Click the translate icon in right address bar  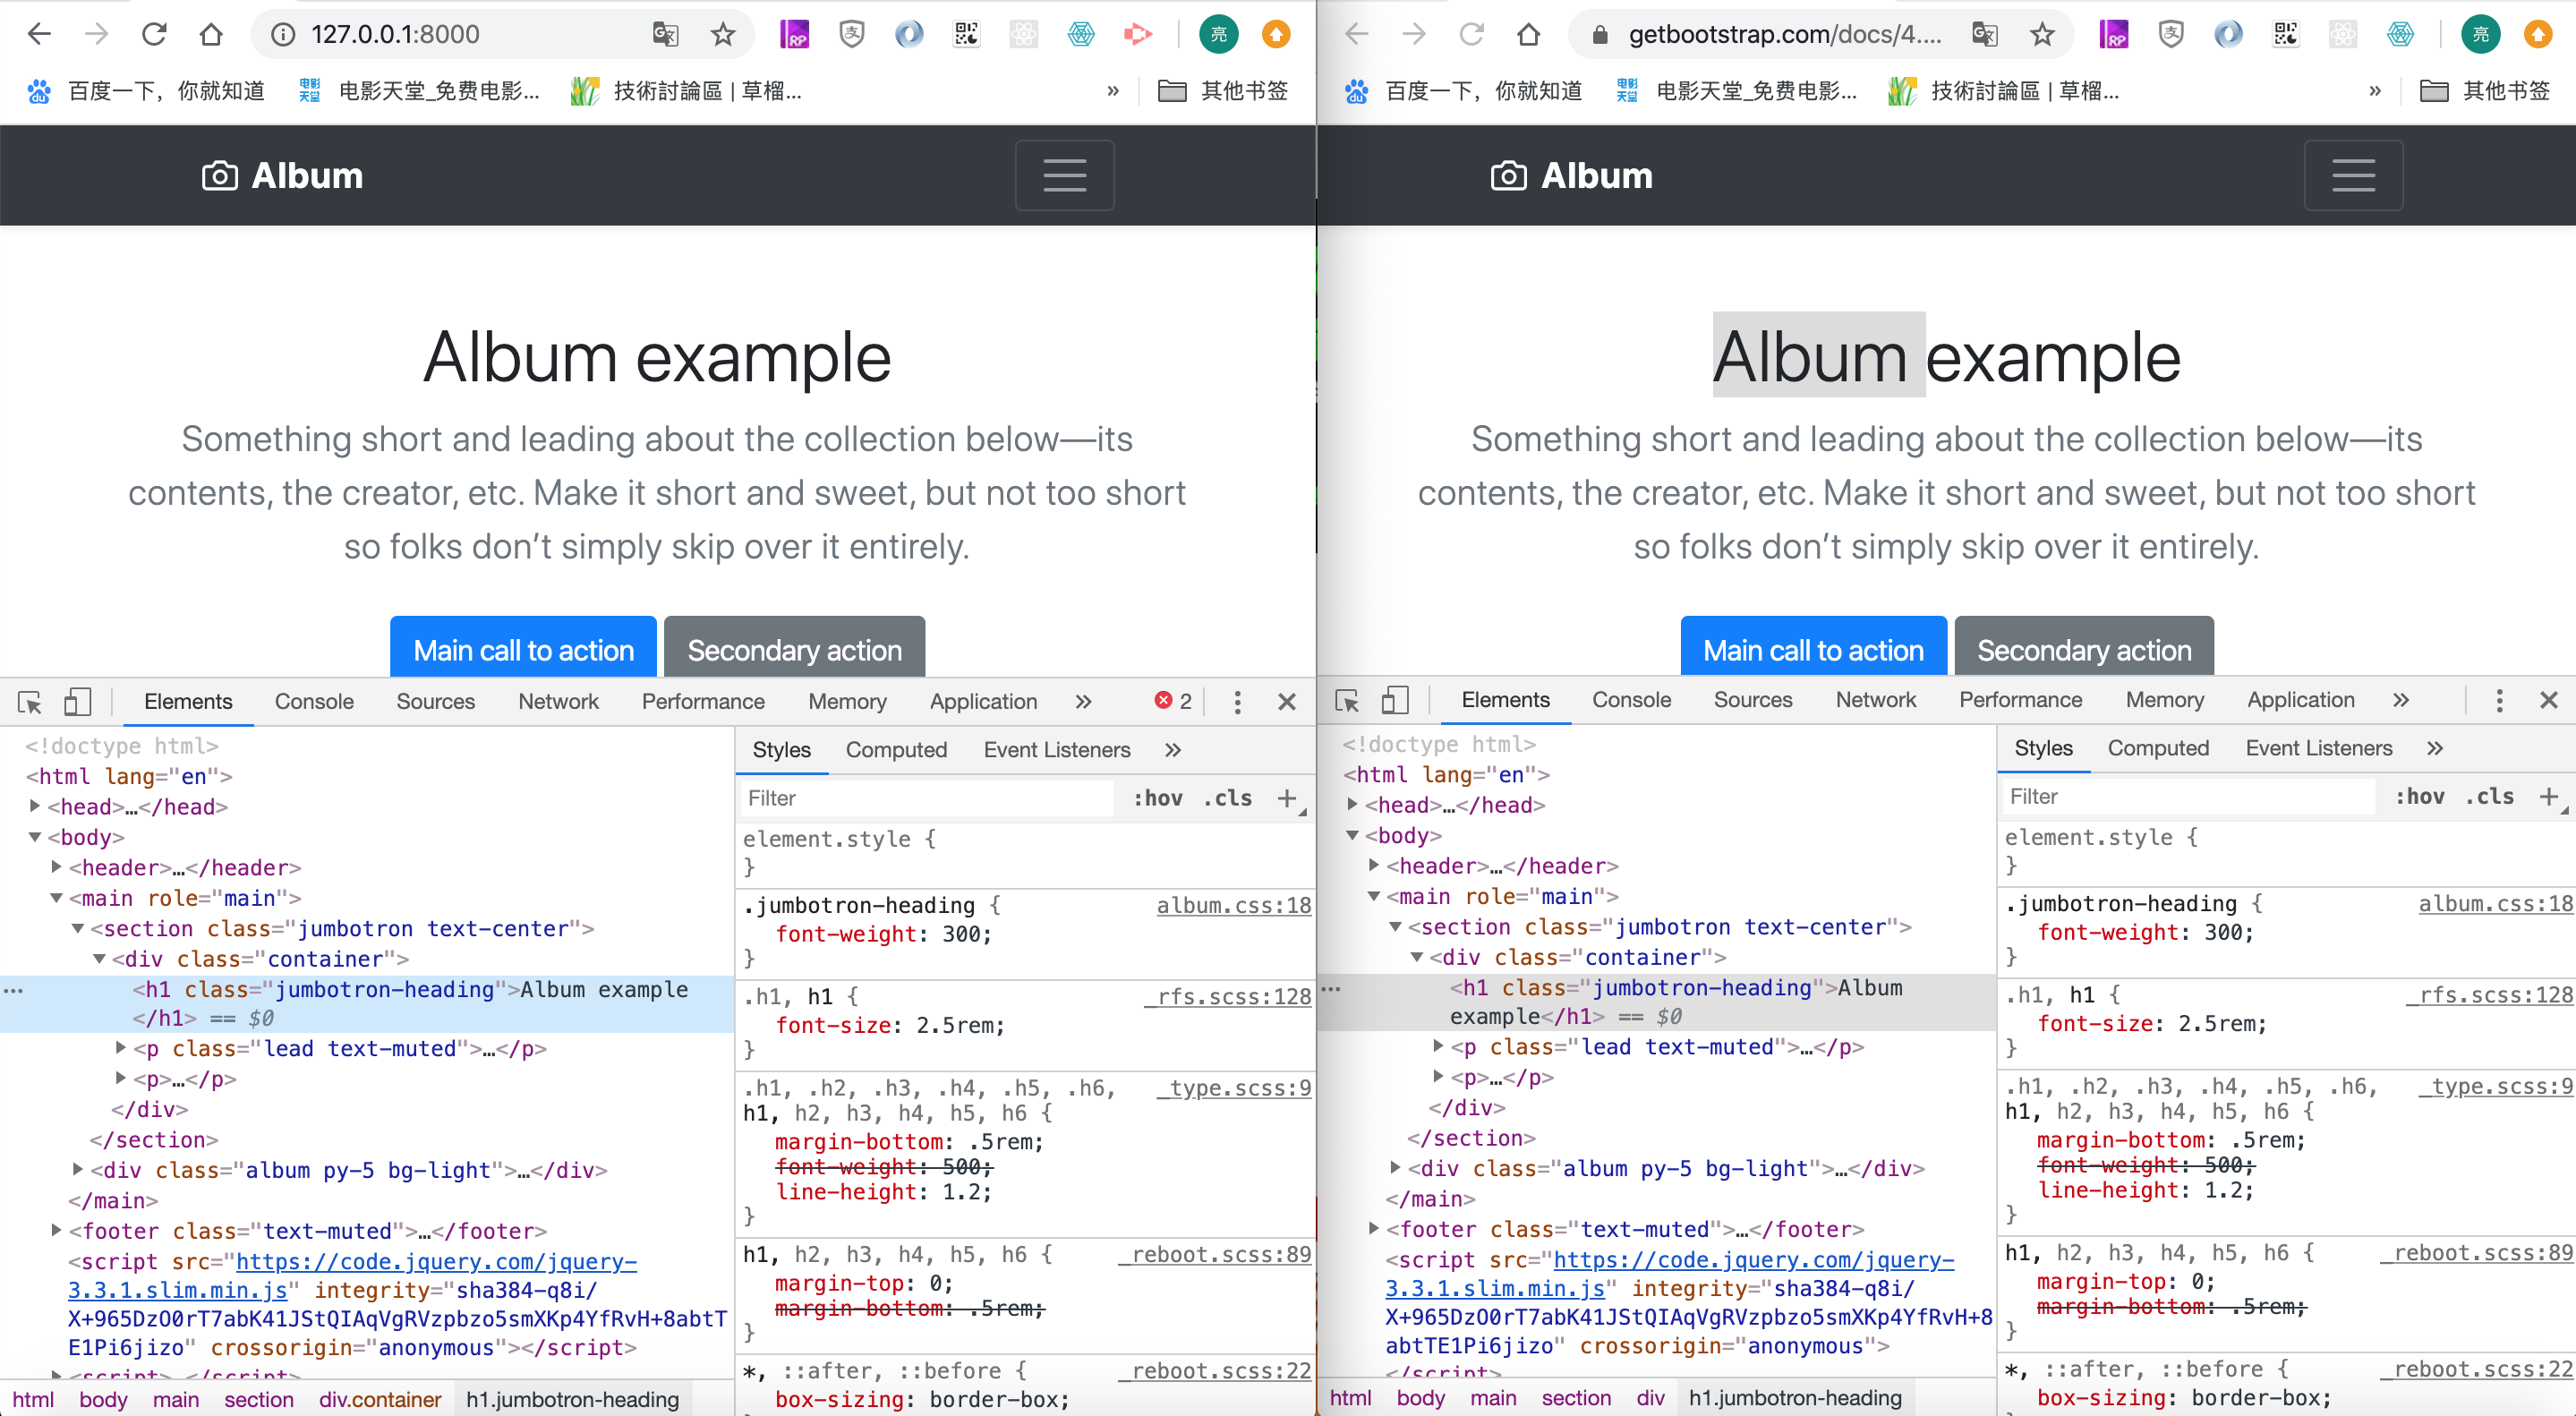pyautogui.click(x=1984, y=35)
